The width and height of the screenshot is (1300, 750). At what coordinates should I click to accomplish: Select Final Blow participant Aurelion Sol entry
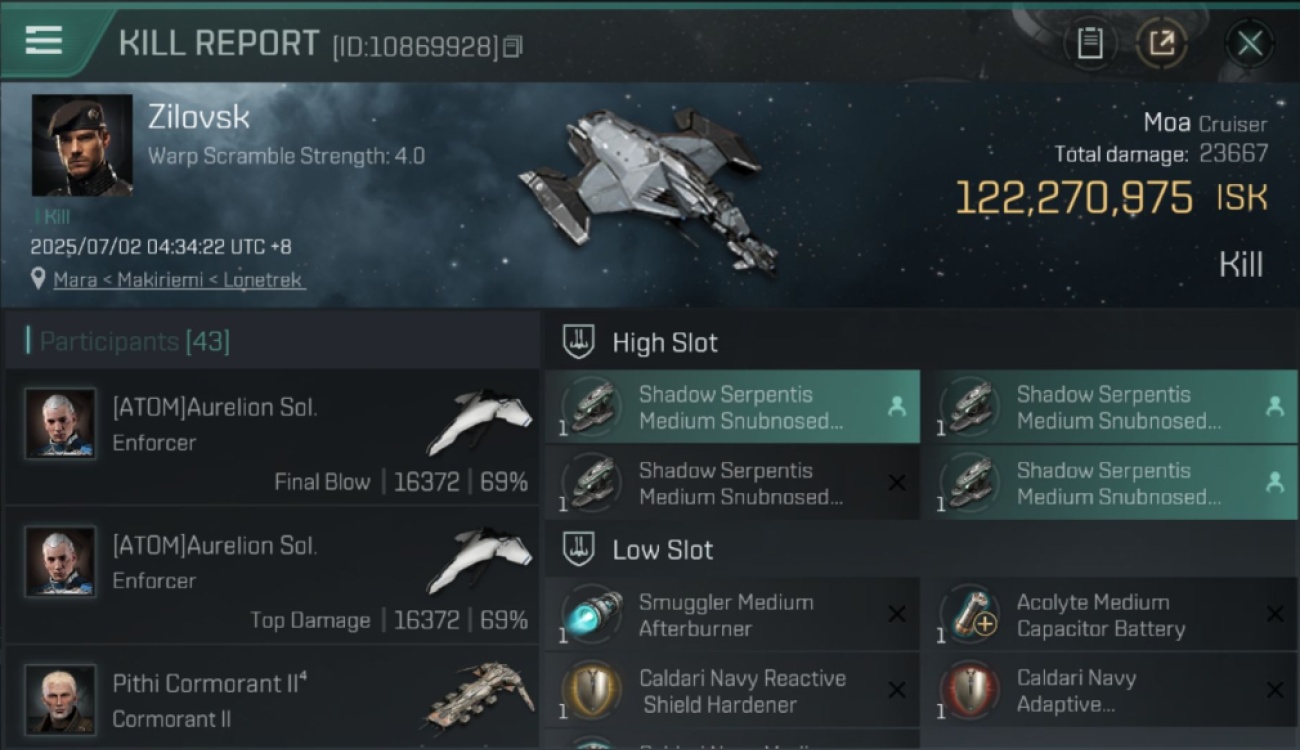tap(272, 438)
